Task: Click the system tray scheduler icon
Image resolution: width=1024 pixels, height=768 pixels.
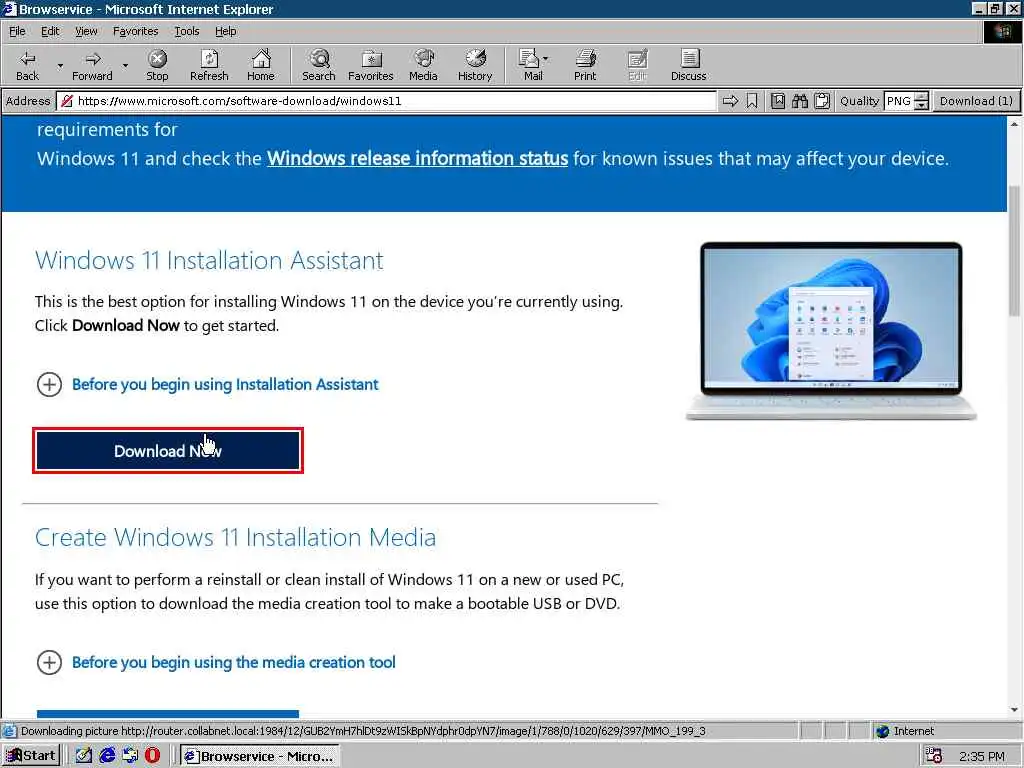Action: (x=933, y=756)
